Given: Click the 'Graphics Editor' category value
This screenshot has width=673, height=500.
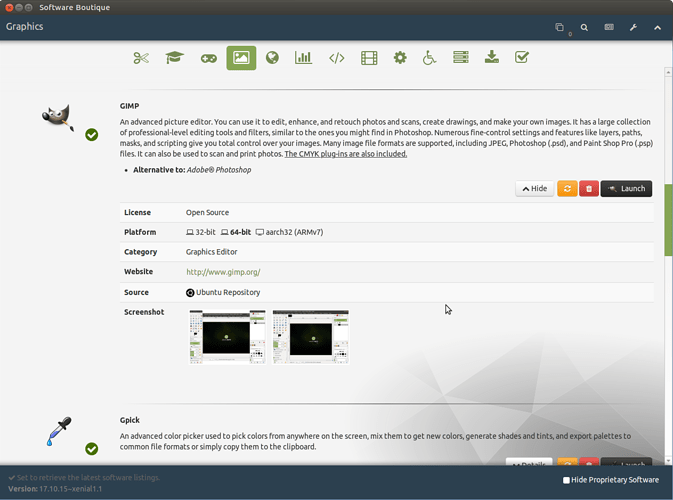Looking at the screenshot, I should (x=211, y=252).
